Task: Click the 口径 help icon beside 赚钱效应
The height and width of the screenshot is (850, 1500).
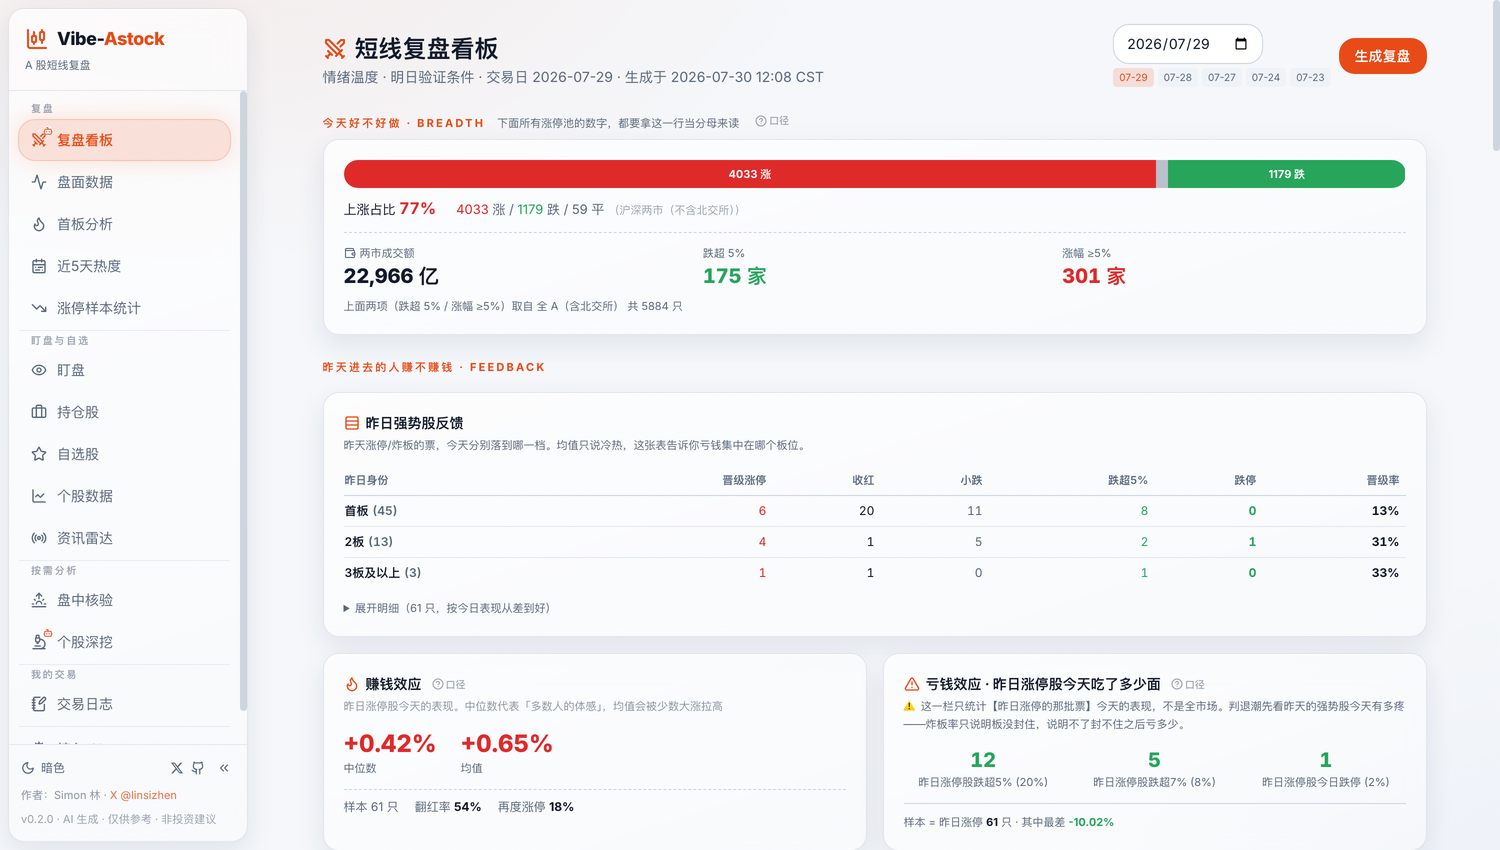Action: coord(449,685)
